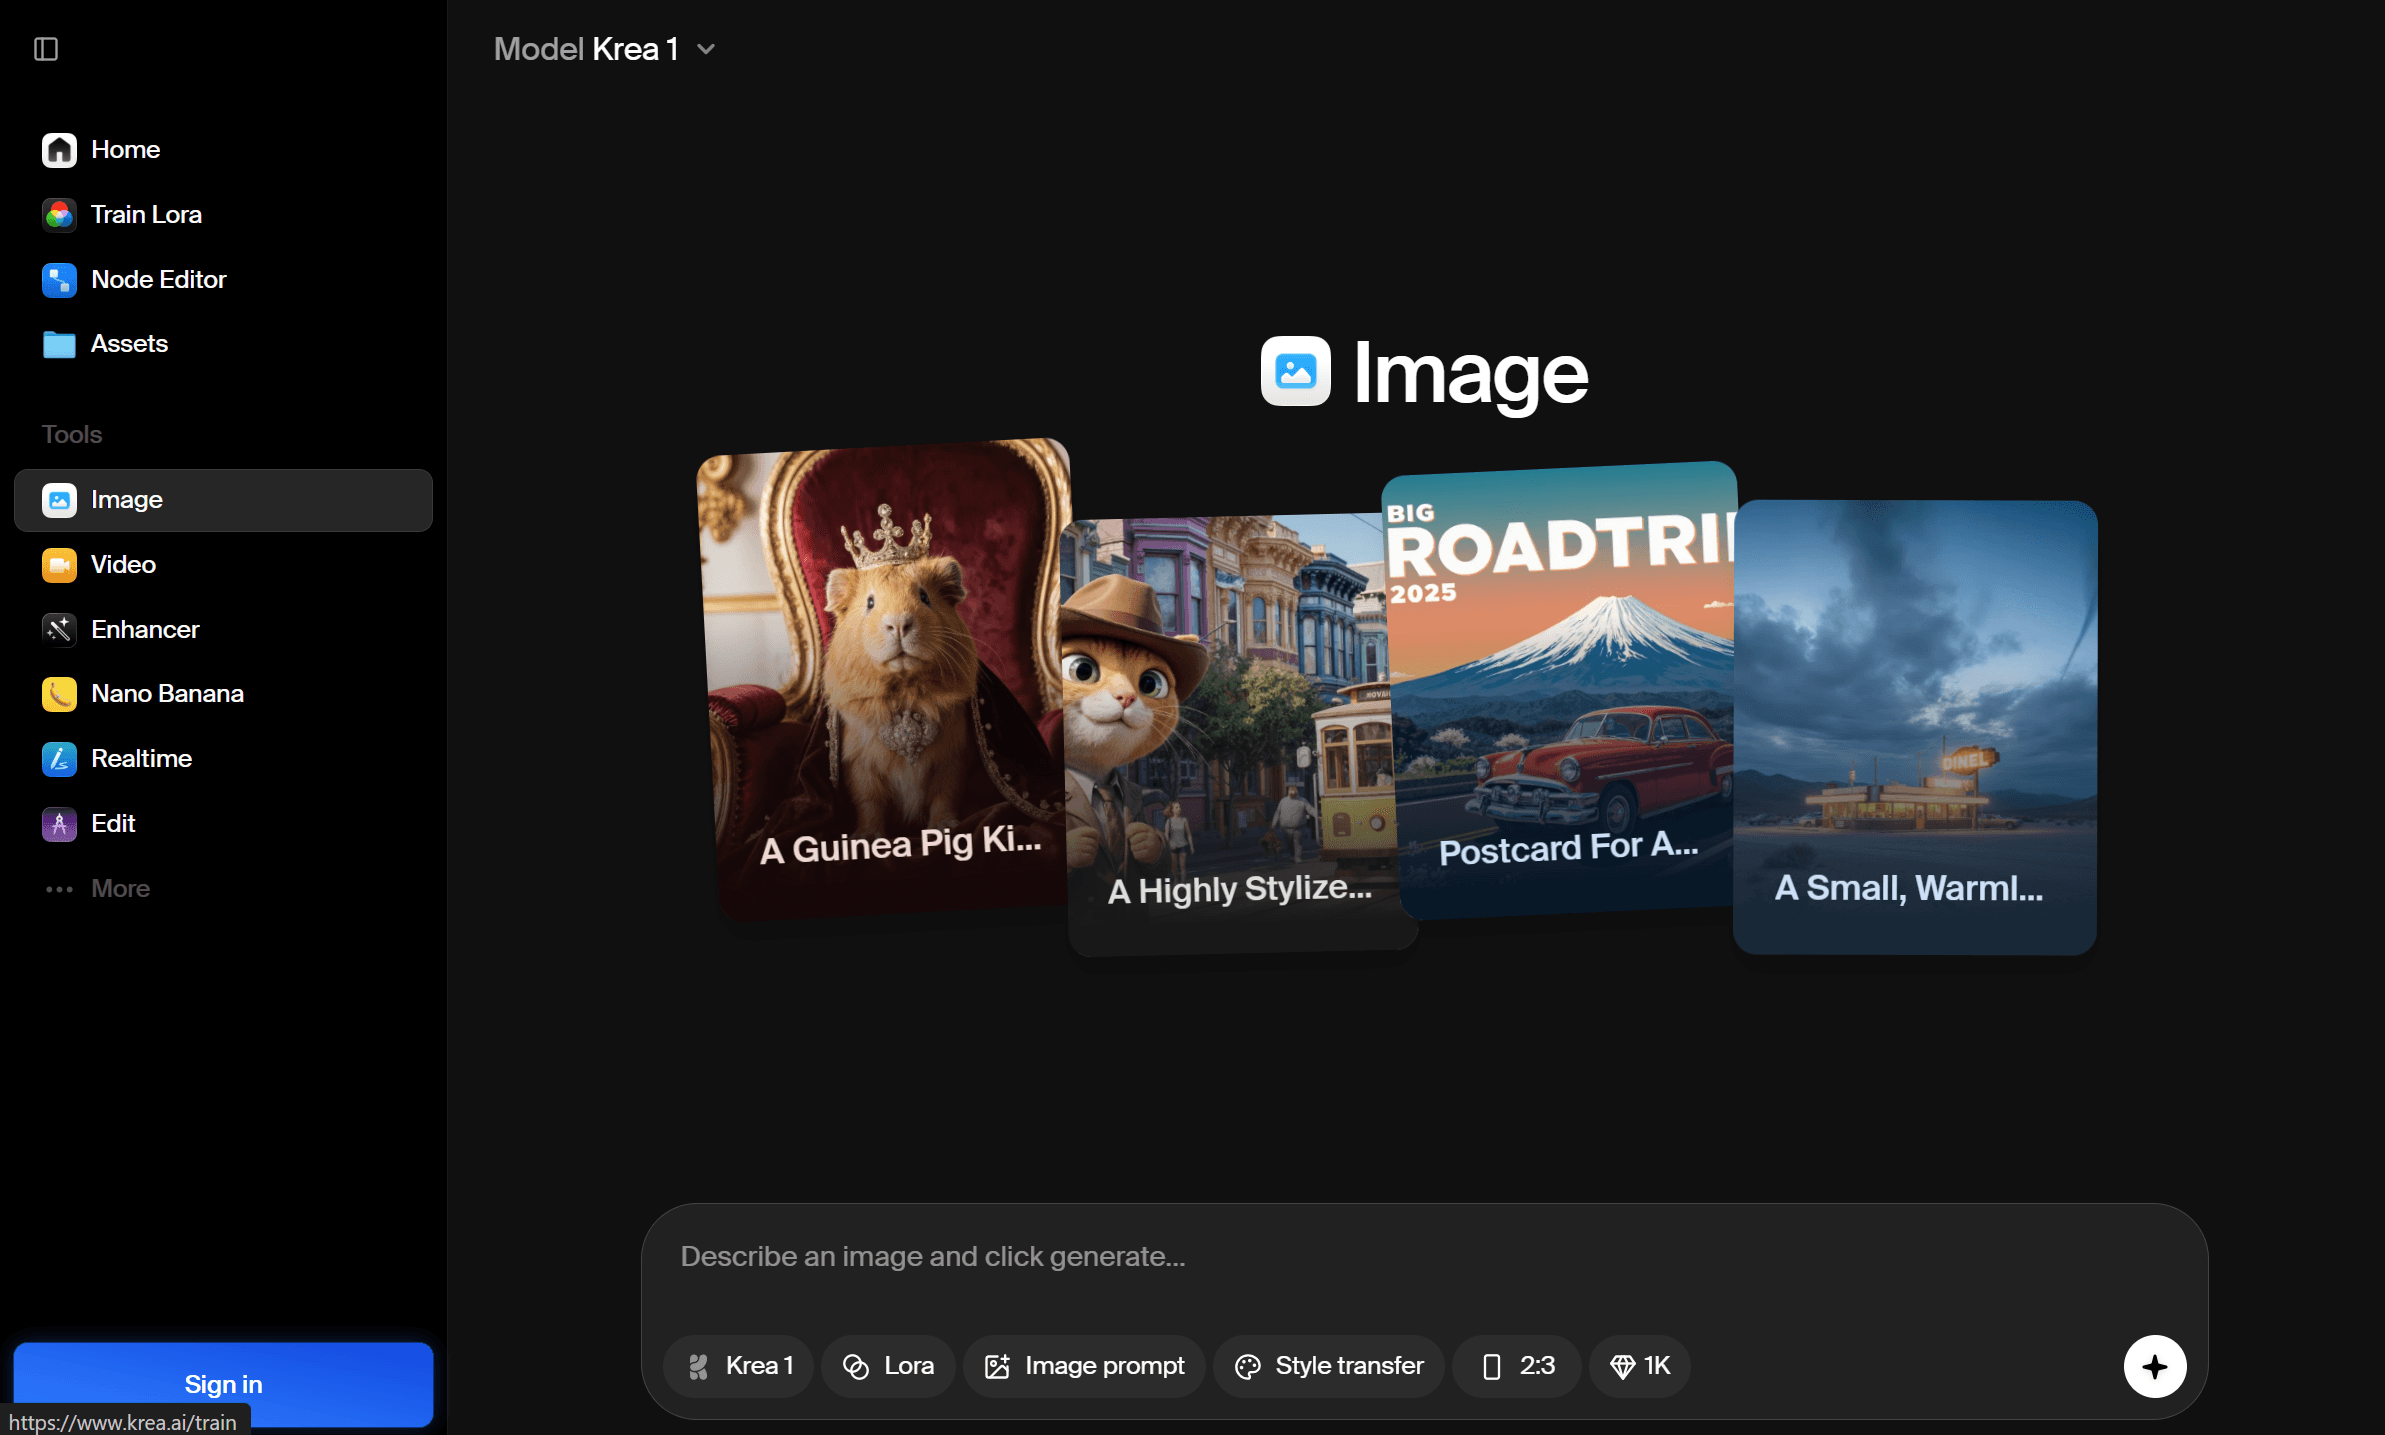2385x1435 pixels.
Task: Click the prompt description input field
Action: coord(1423,1257)
